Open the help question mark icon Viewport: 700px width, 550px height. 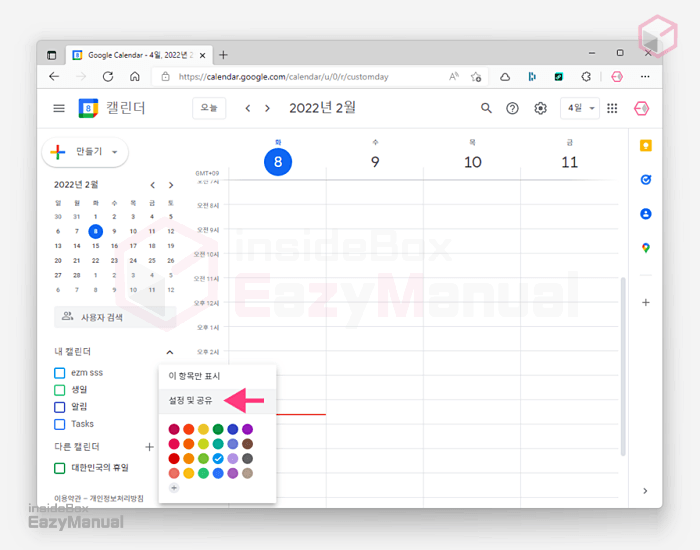pyautogui.click(x=512, y=108)
